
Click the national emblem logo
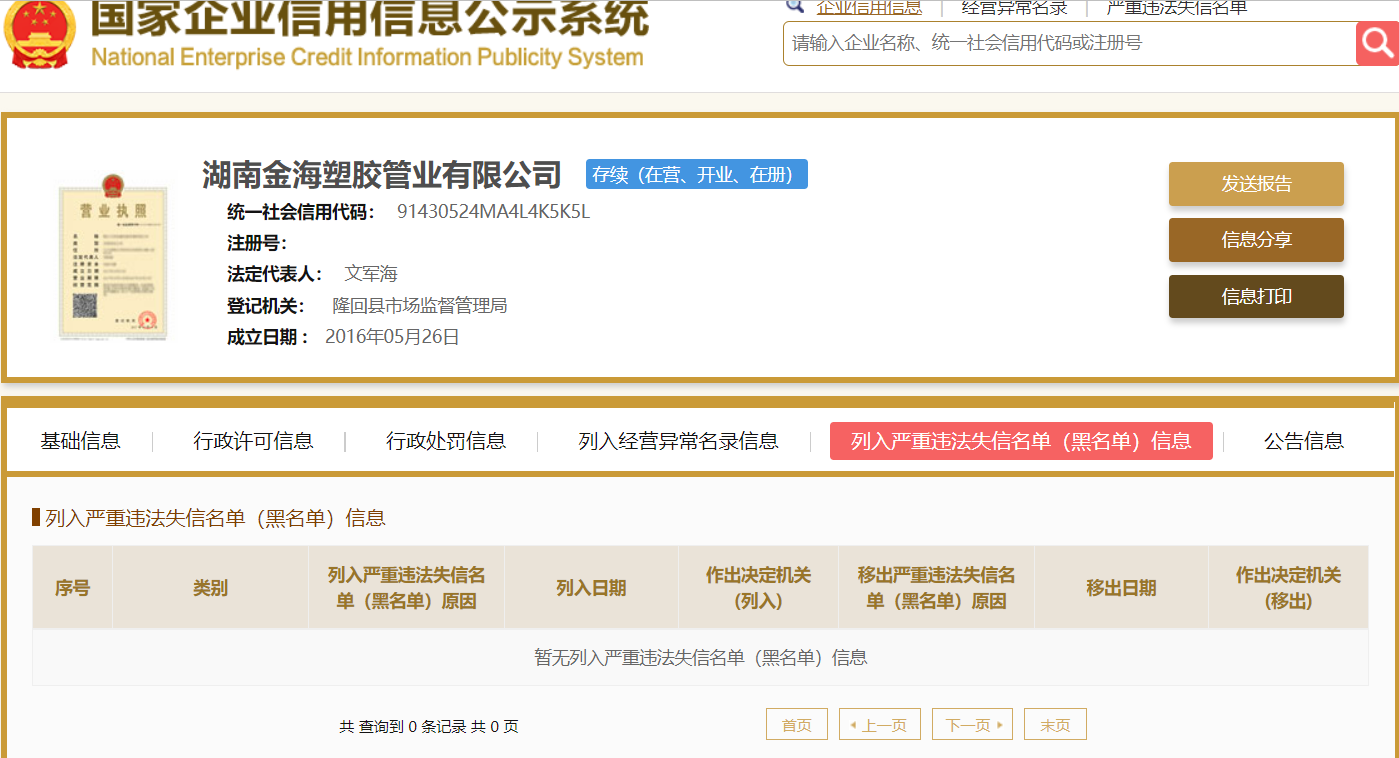pyautogui.click(x=39, y=33)
